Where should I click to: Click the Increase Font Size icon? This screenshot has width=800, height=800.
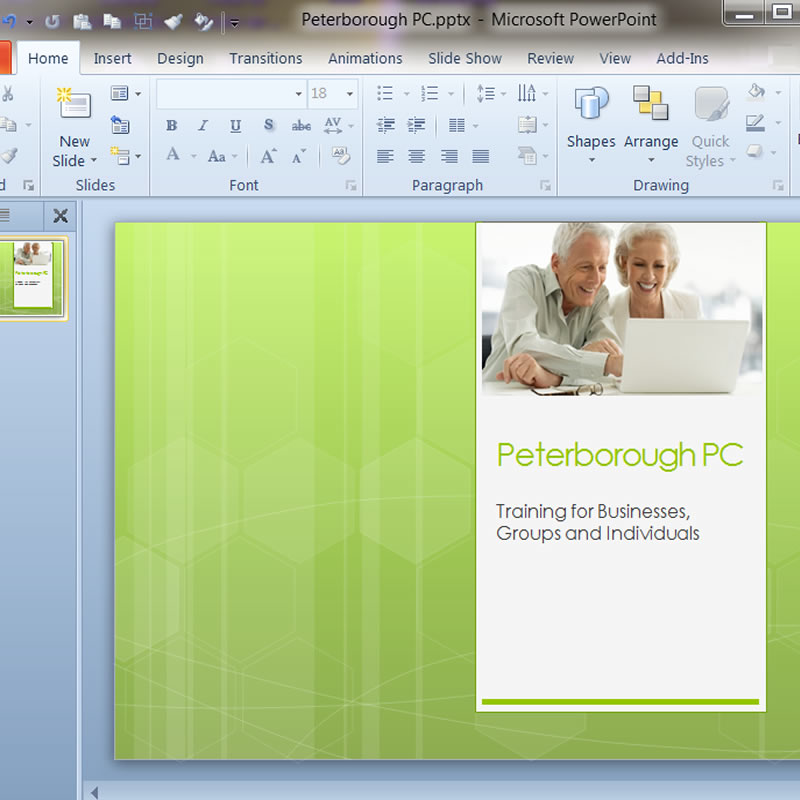[x=268, y=156]
